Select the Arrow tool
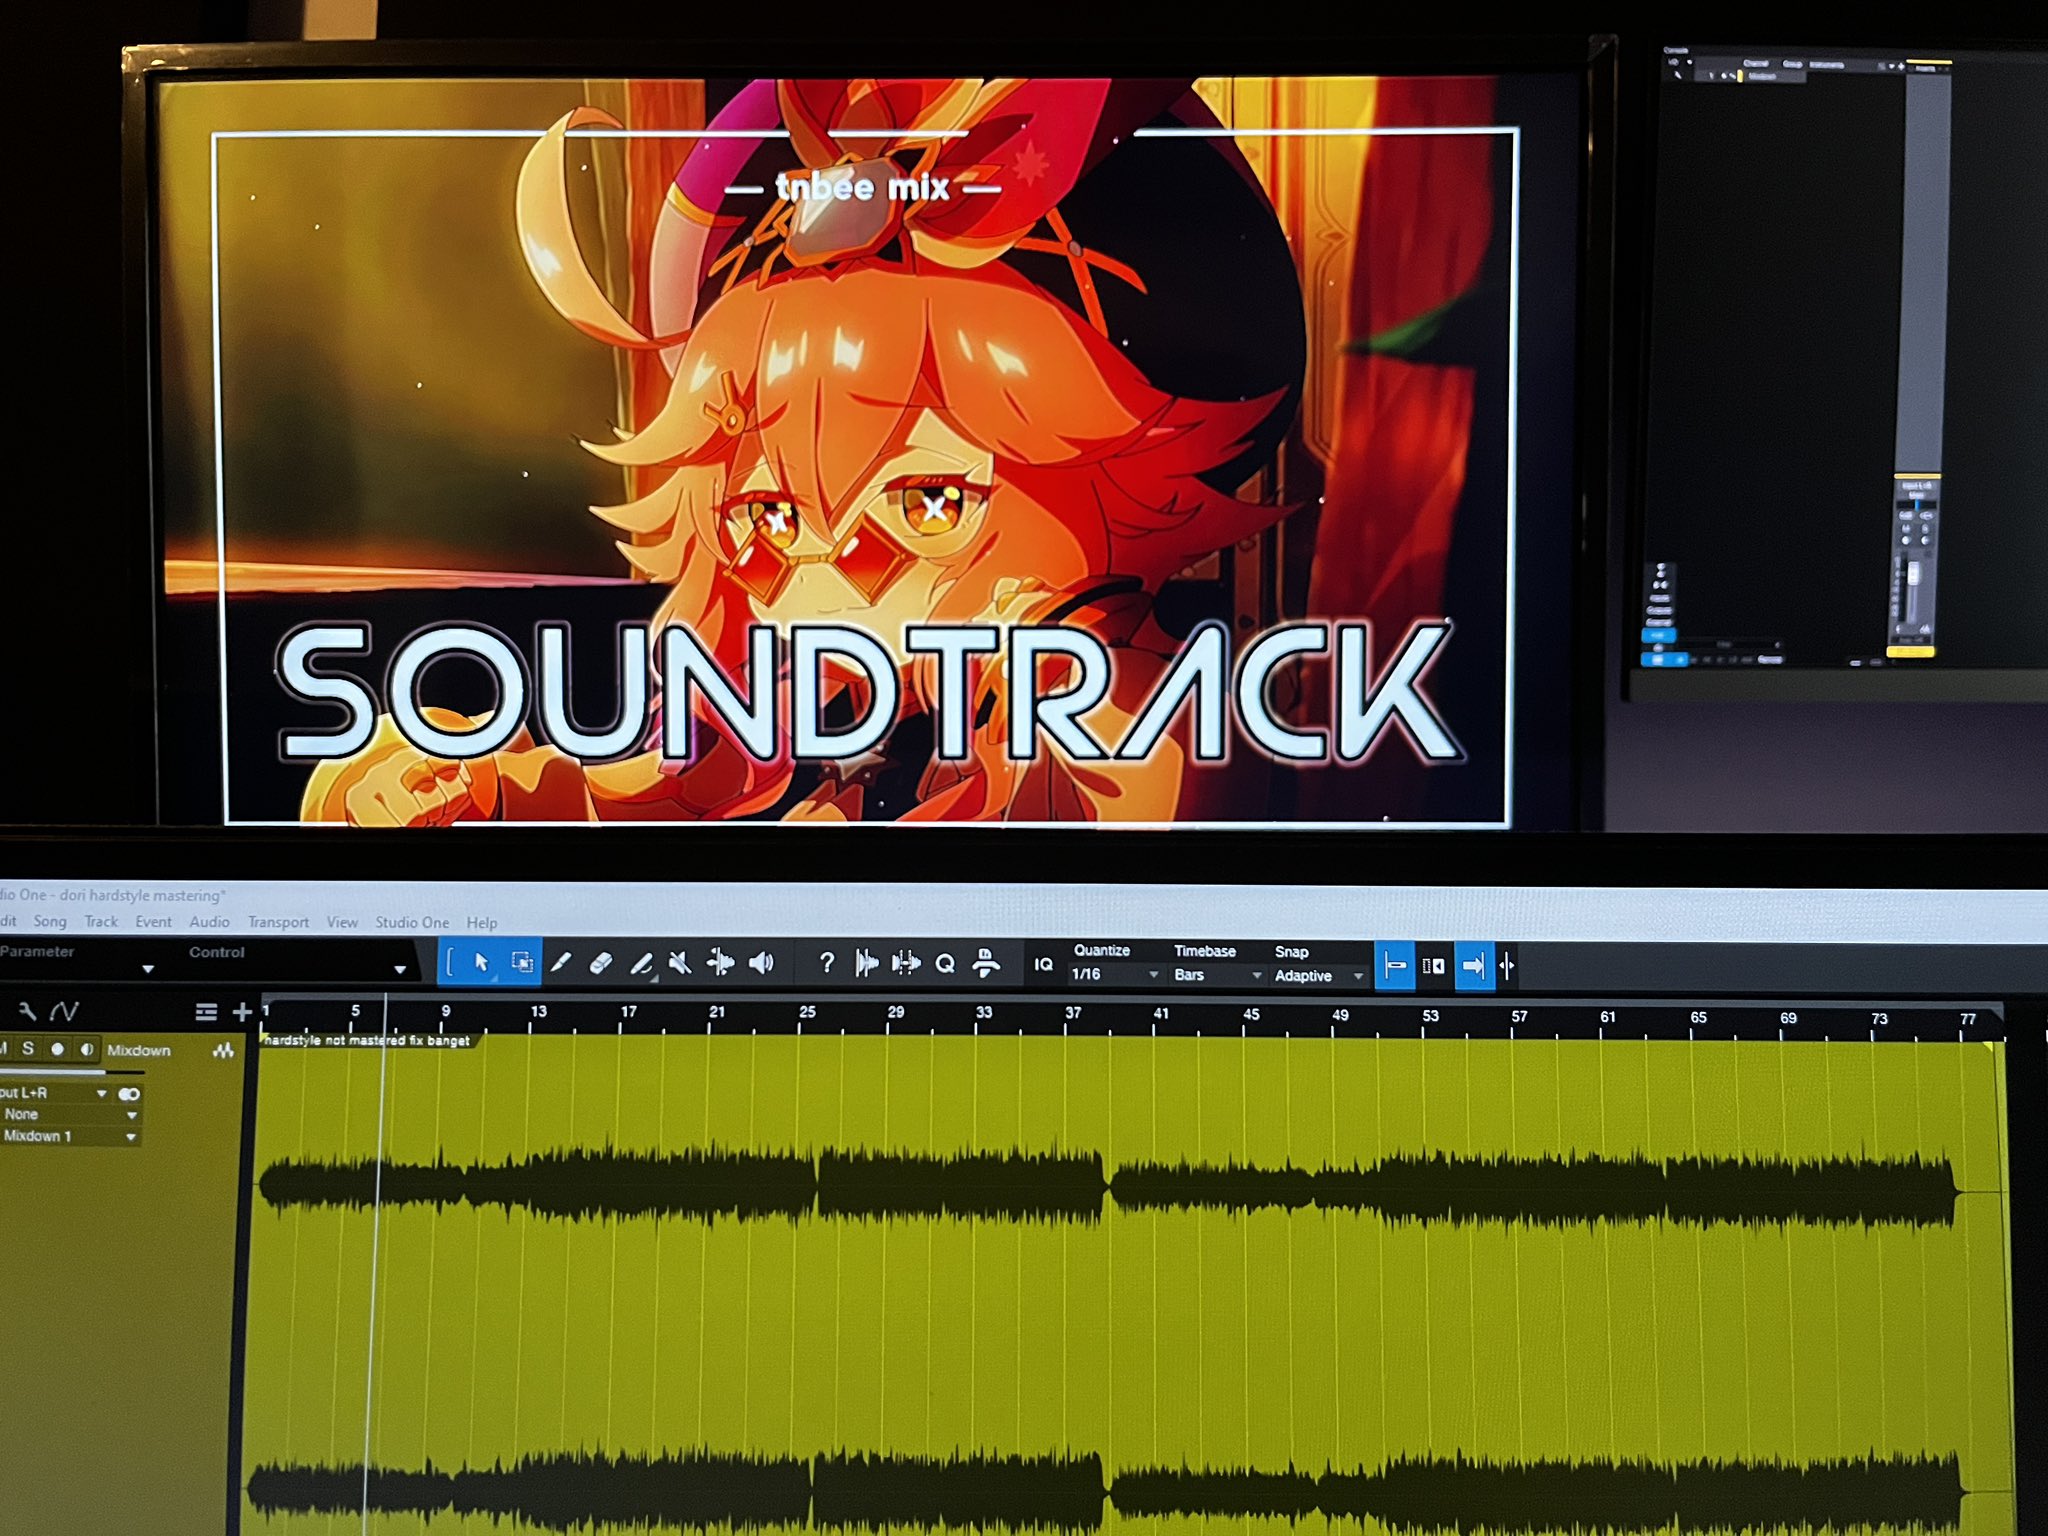 481,962
